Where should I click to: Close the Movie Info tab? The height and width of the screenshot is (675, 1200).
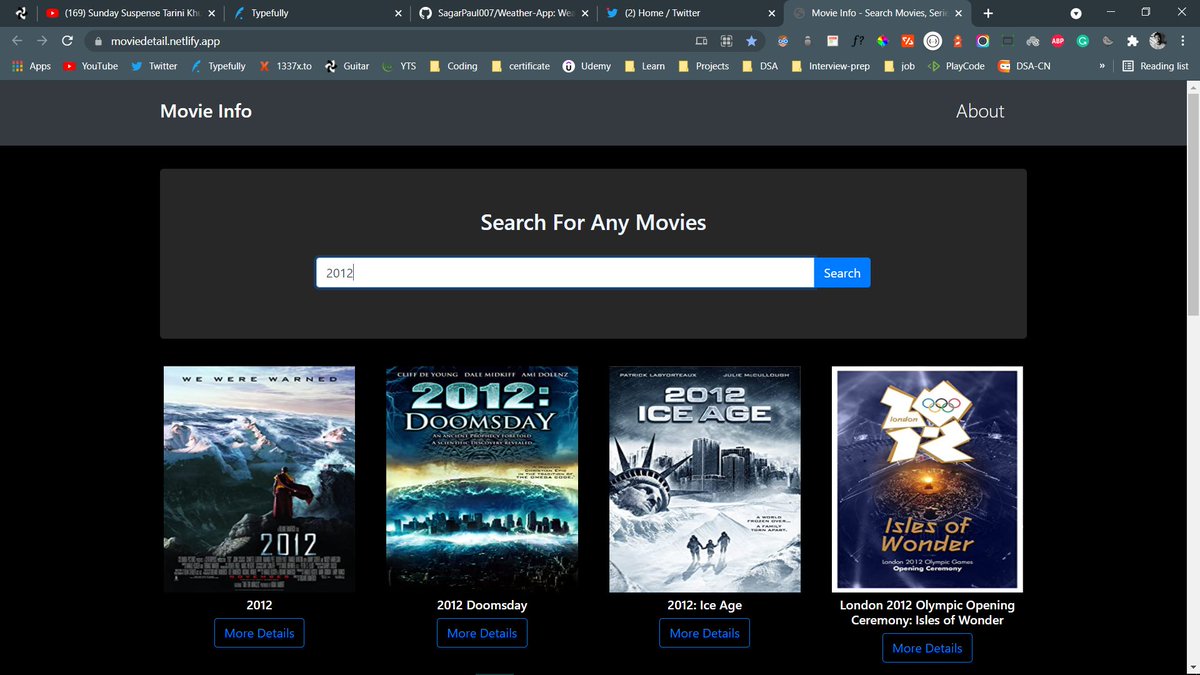click(959, 13)
